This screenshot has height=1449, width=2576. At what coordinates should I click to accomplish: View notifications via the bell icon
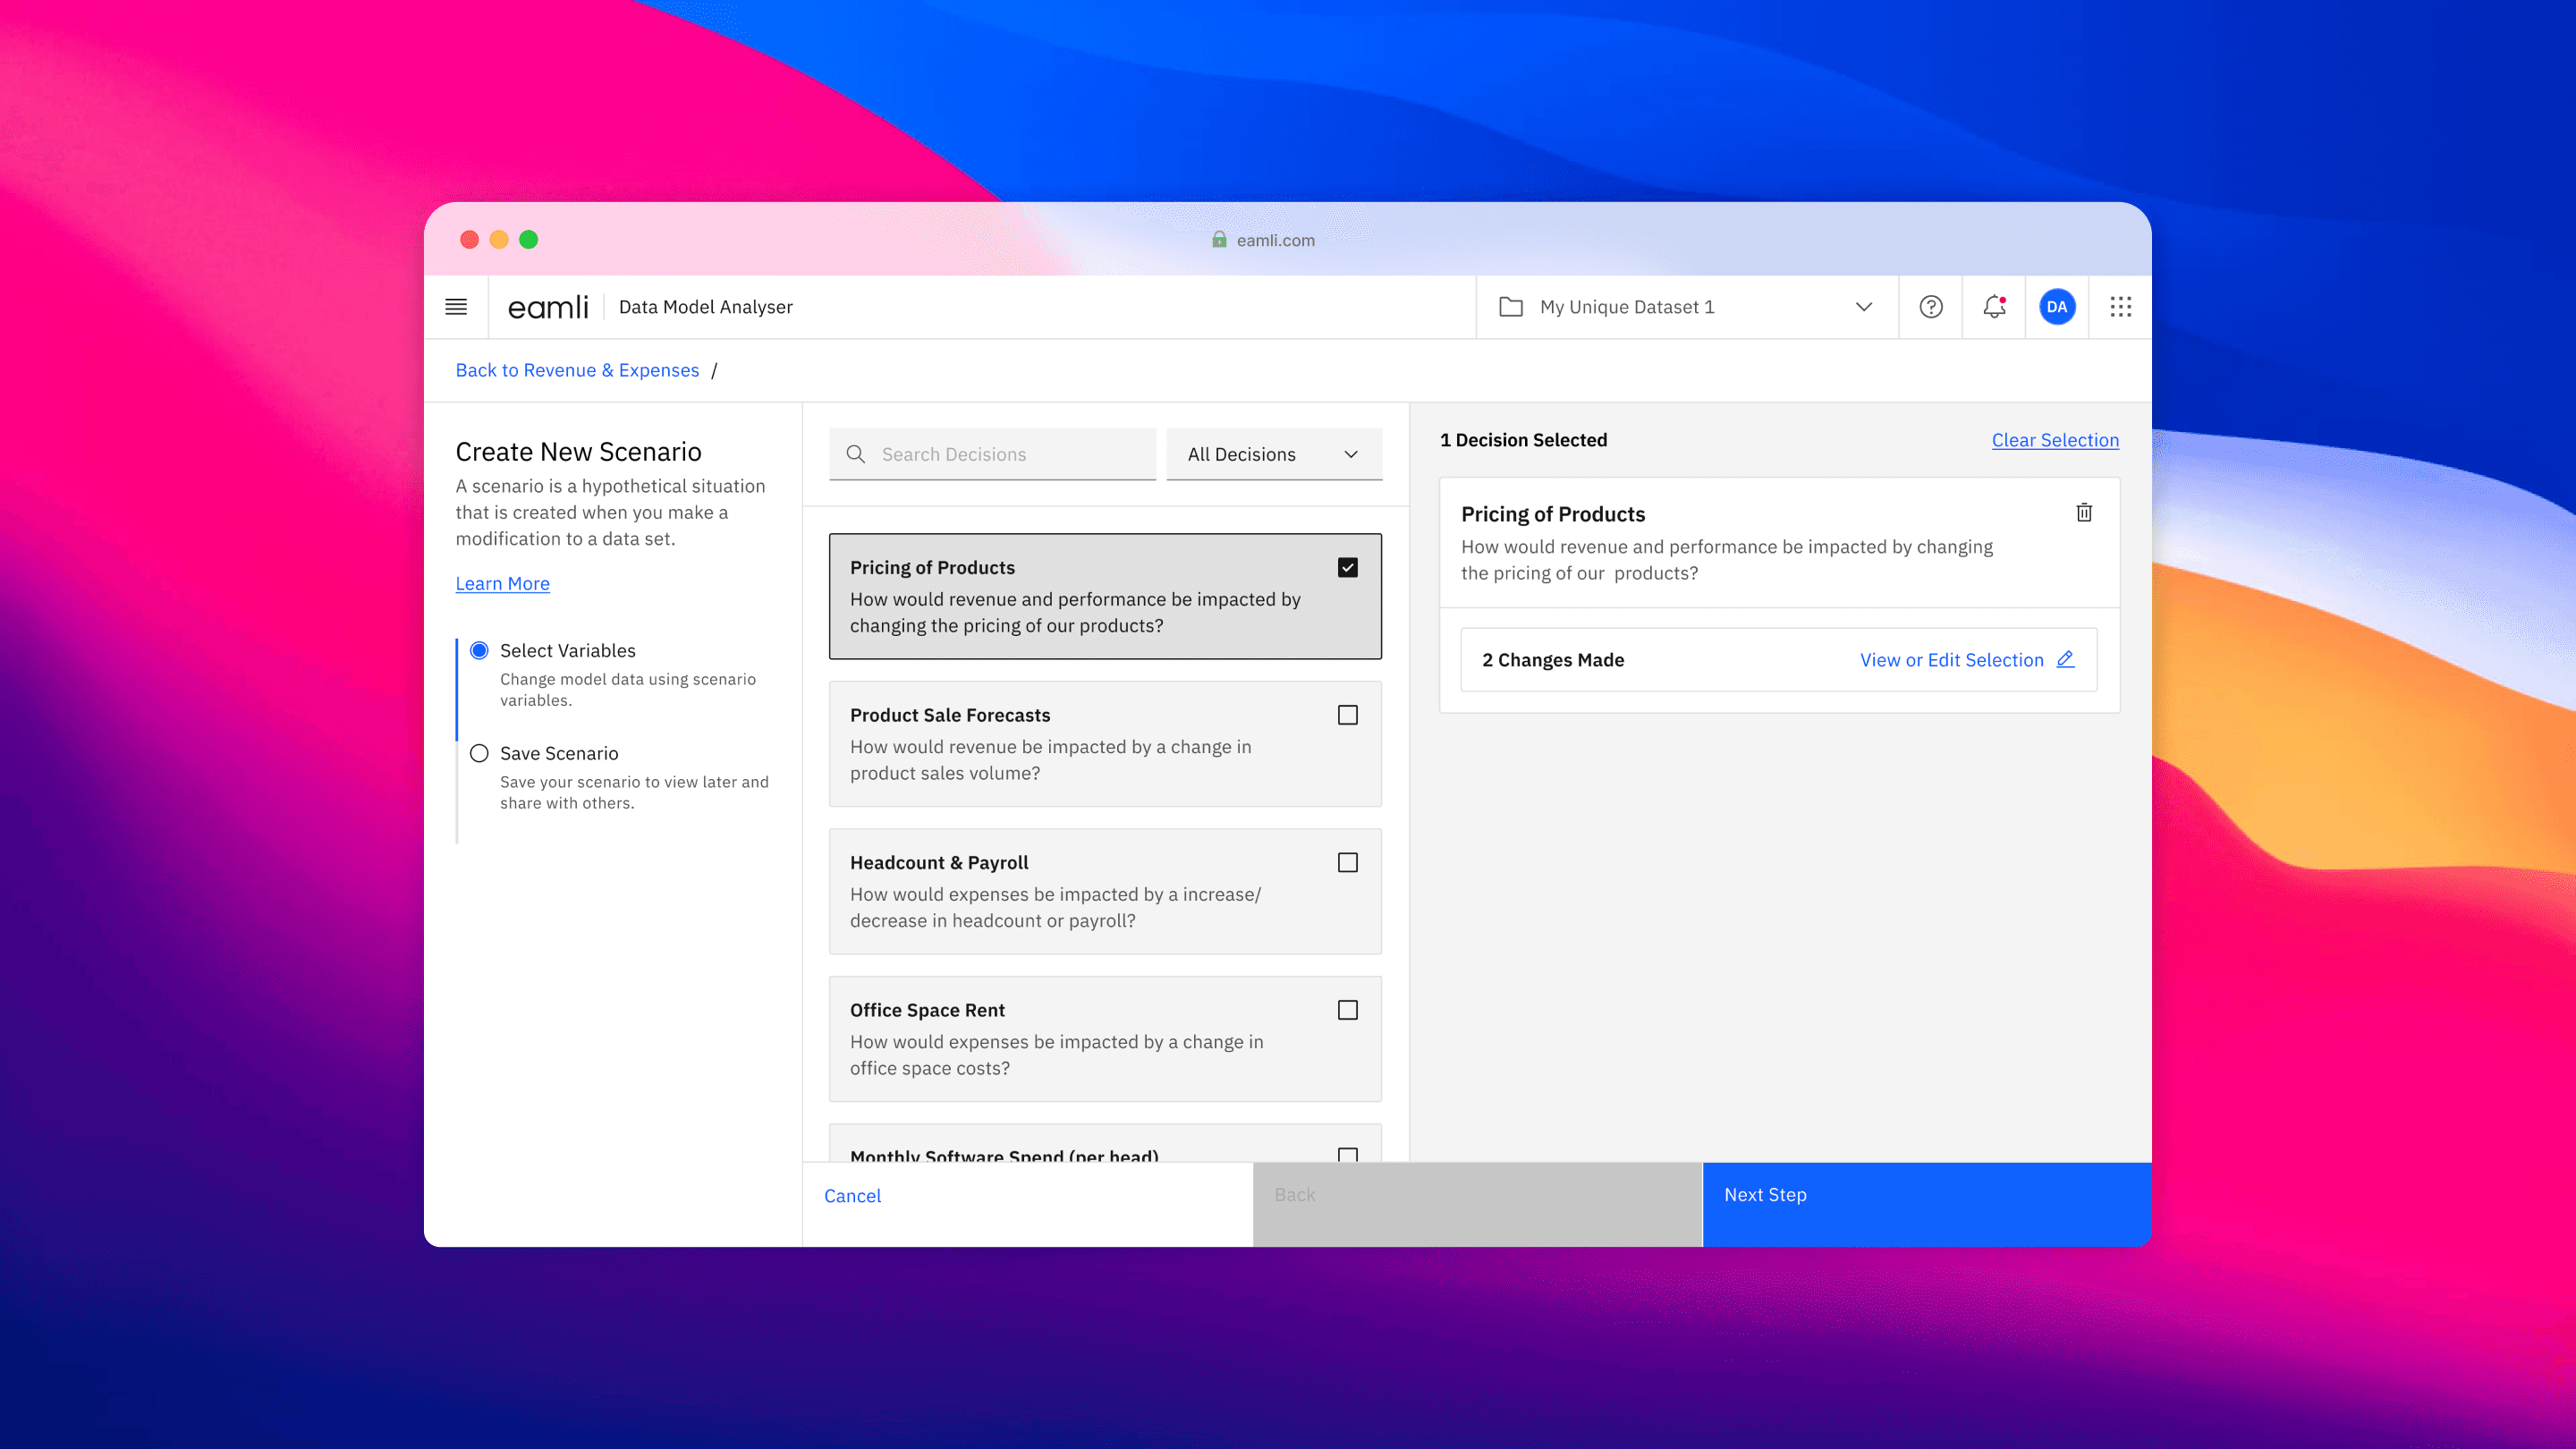click(x=1993, y=307)
